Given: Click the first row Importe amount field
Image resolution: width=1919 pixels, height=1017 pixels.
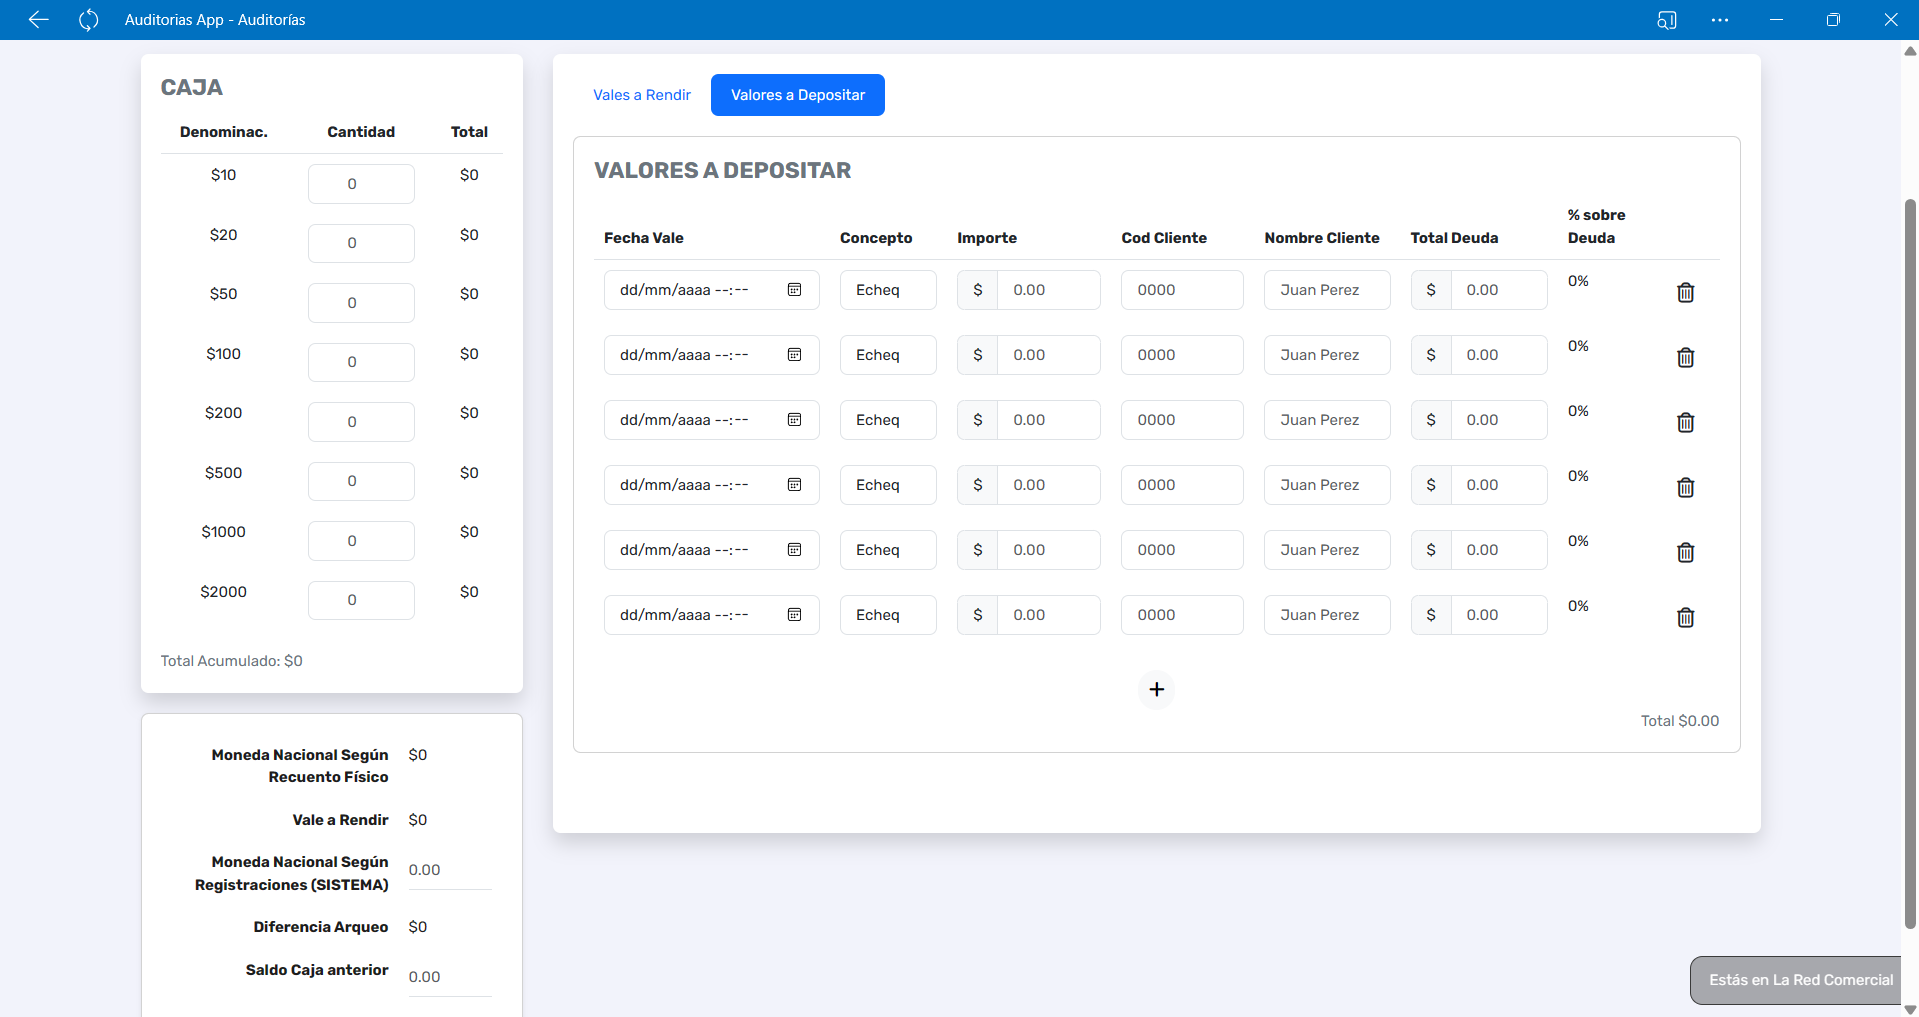Looking at the screenshot, I should tap(1047, 290).
